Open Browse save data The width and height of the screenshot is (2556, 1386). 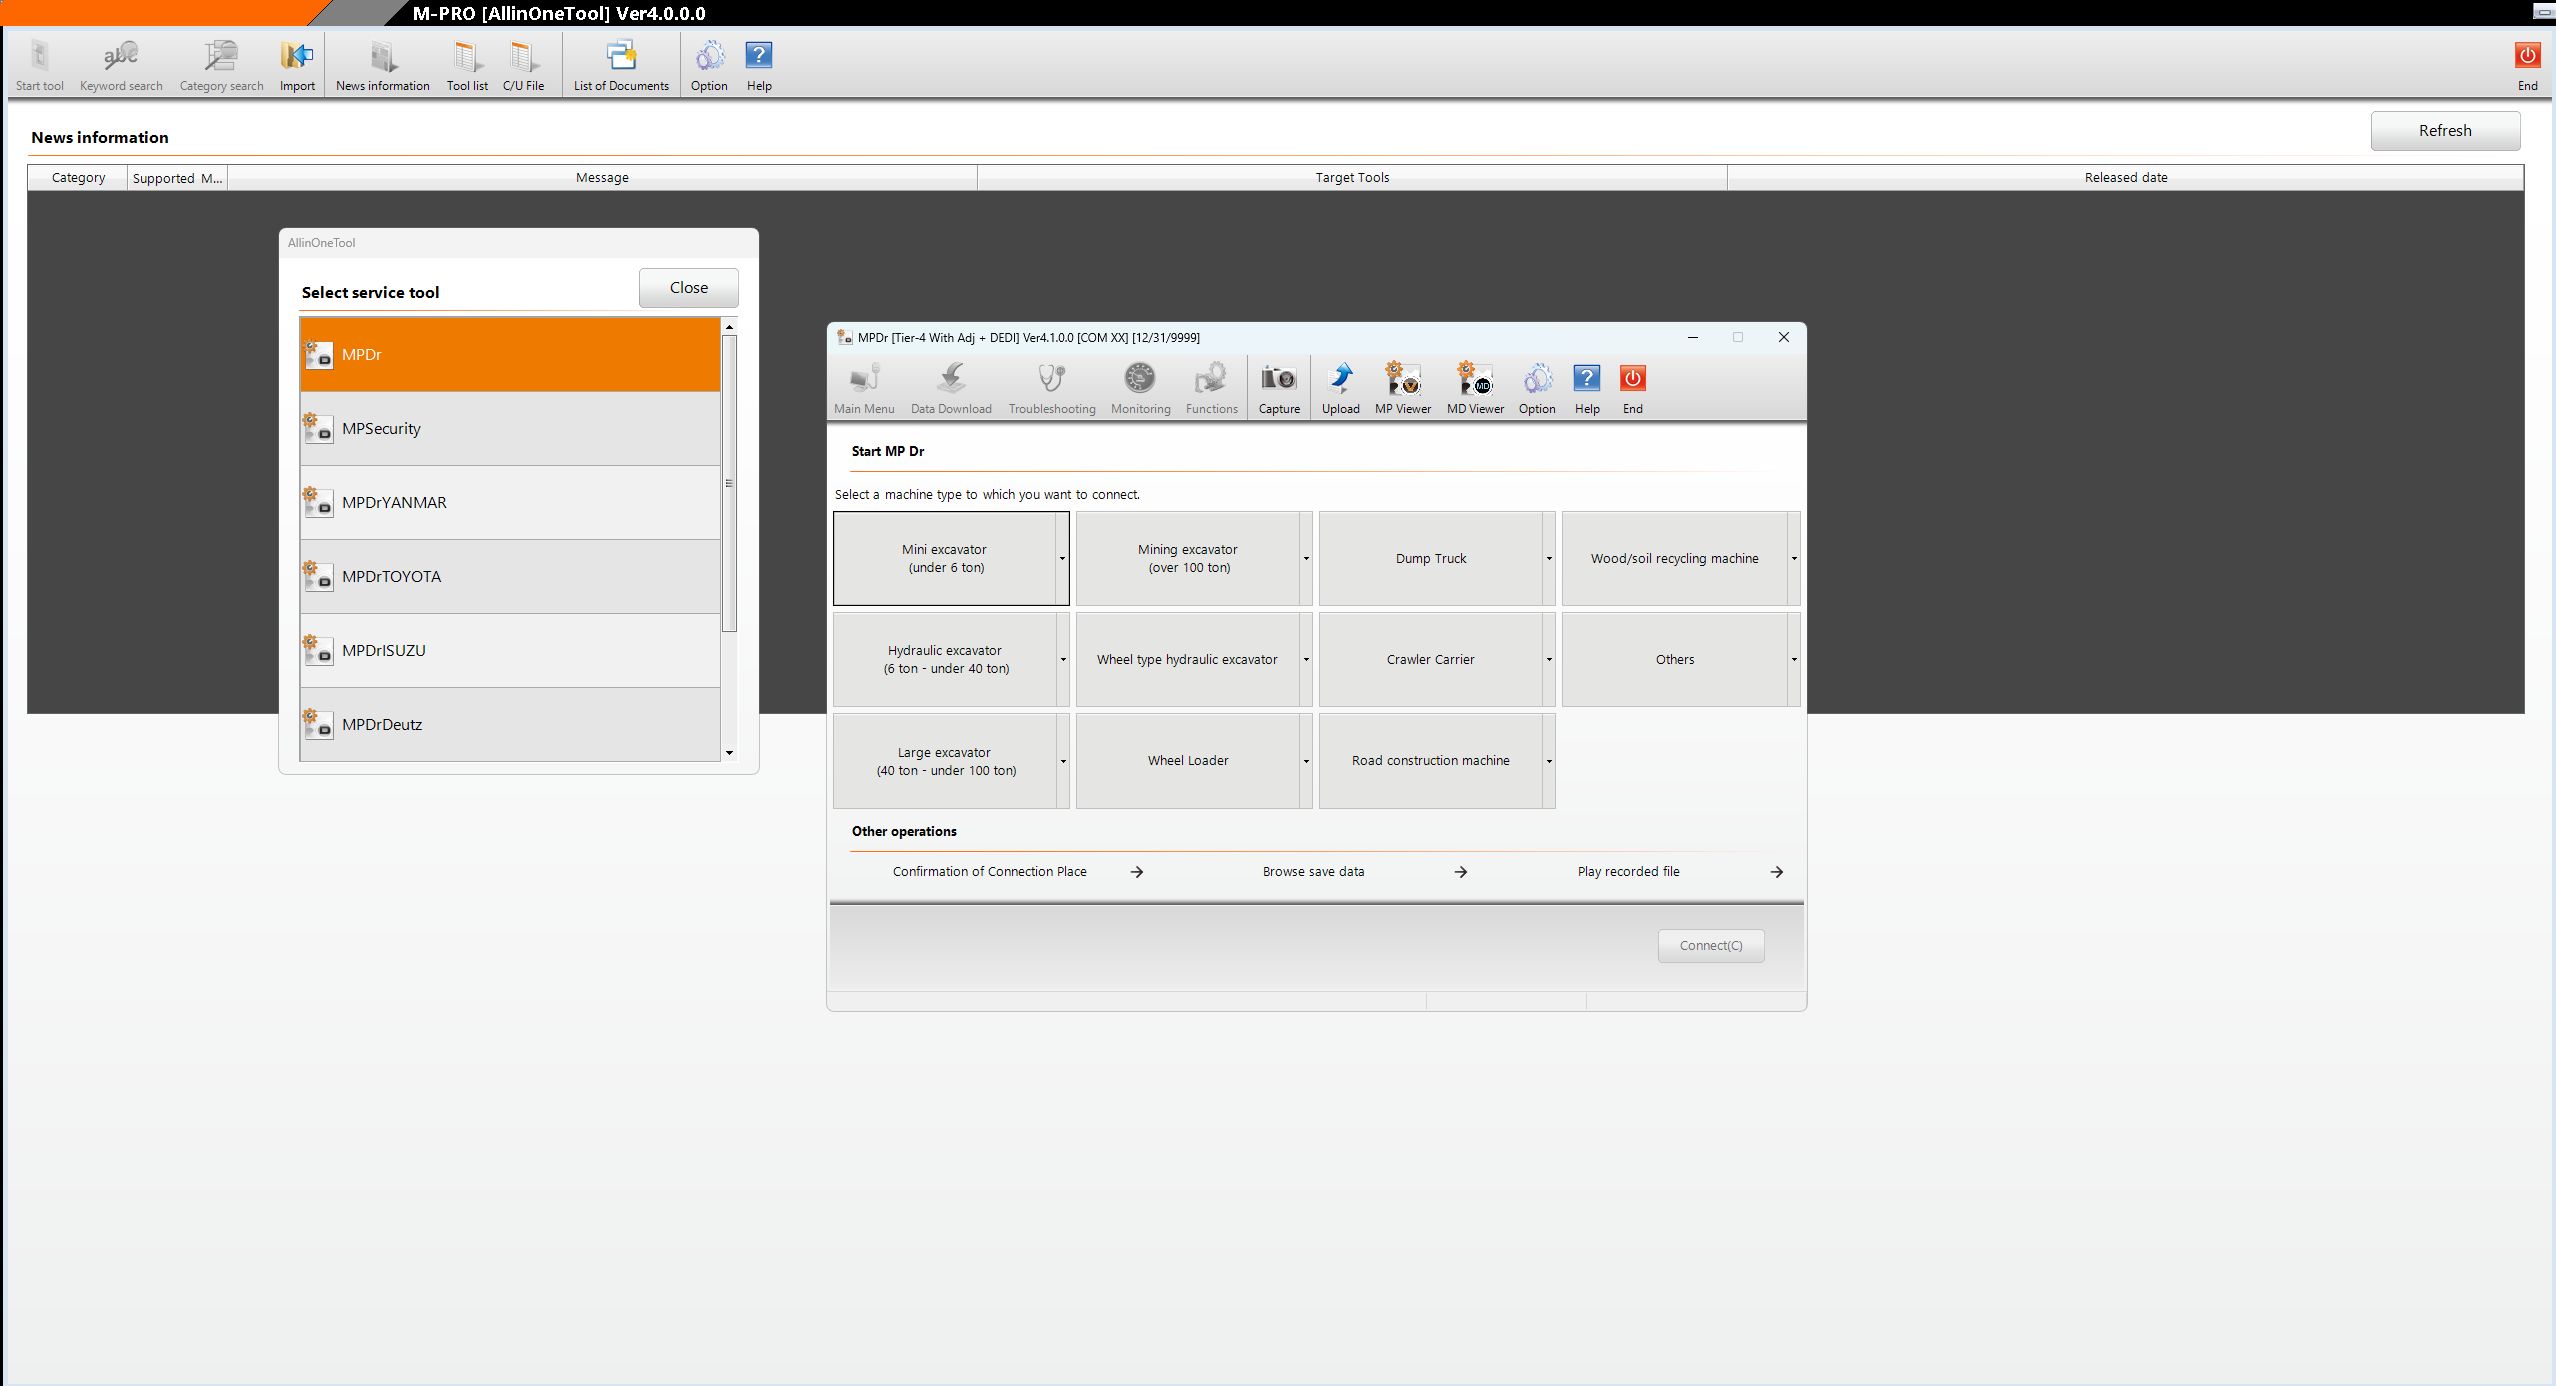pyautogui.click(x=1365, y=872)
